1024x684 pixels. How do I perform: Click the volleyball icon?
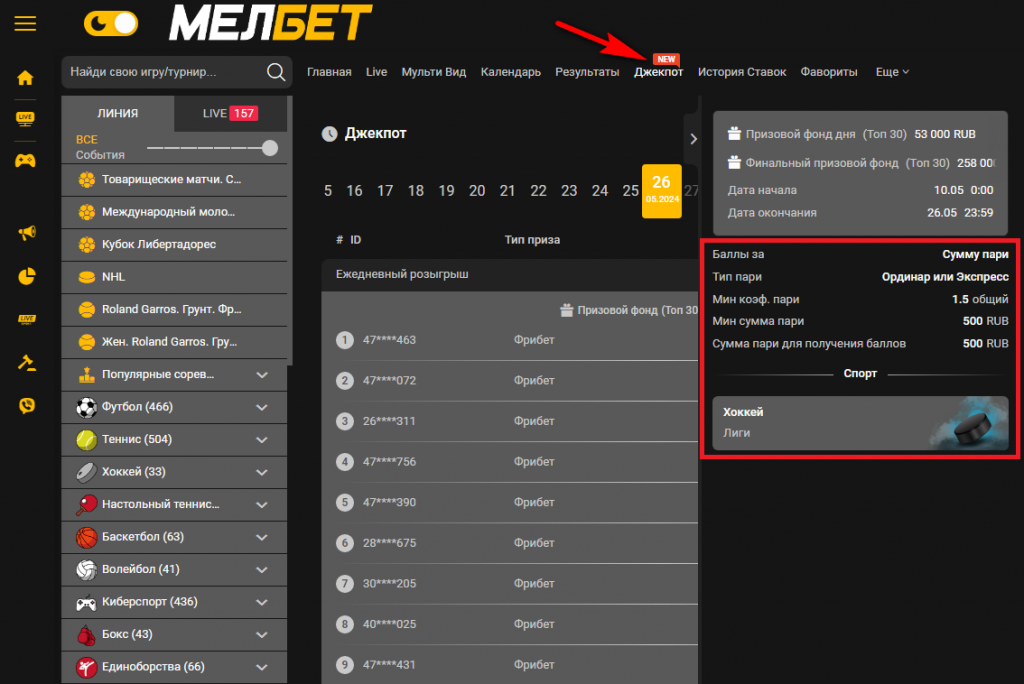tap(86, 570)
